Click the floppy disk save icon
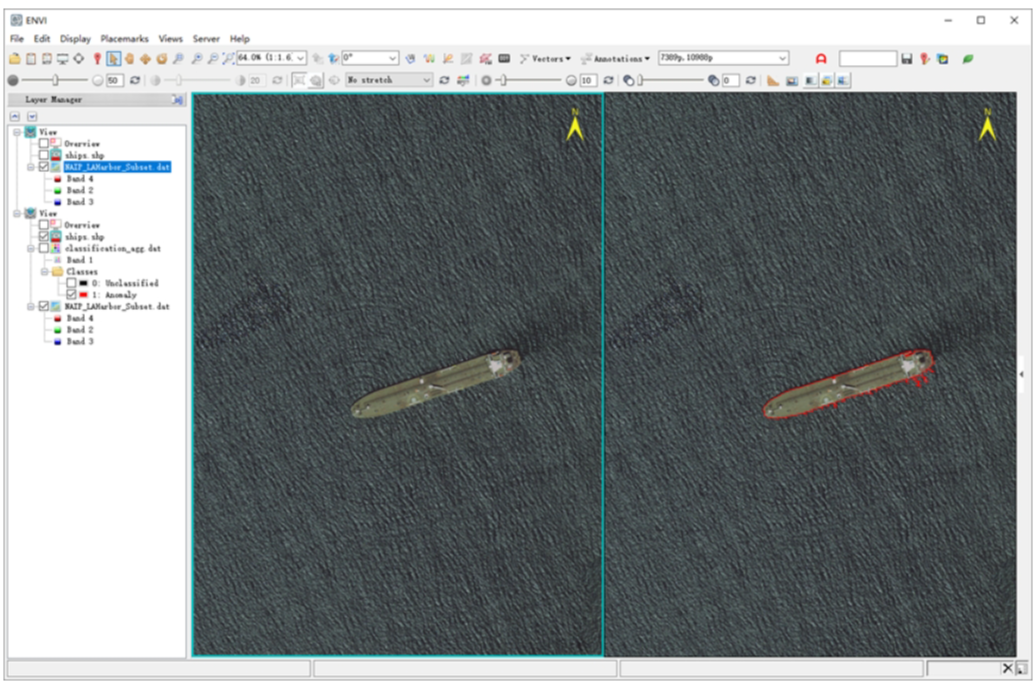The image size is (1036, 688). (x=907, y=59)
